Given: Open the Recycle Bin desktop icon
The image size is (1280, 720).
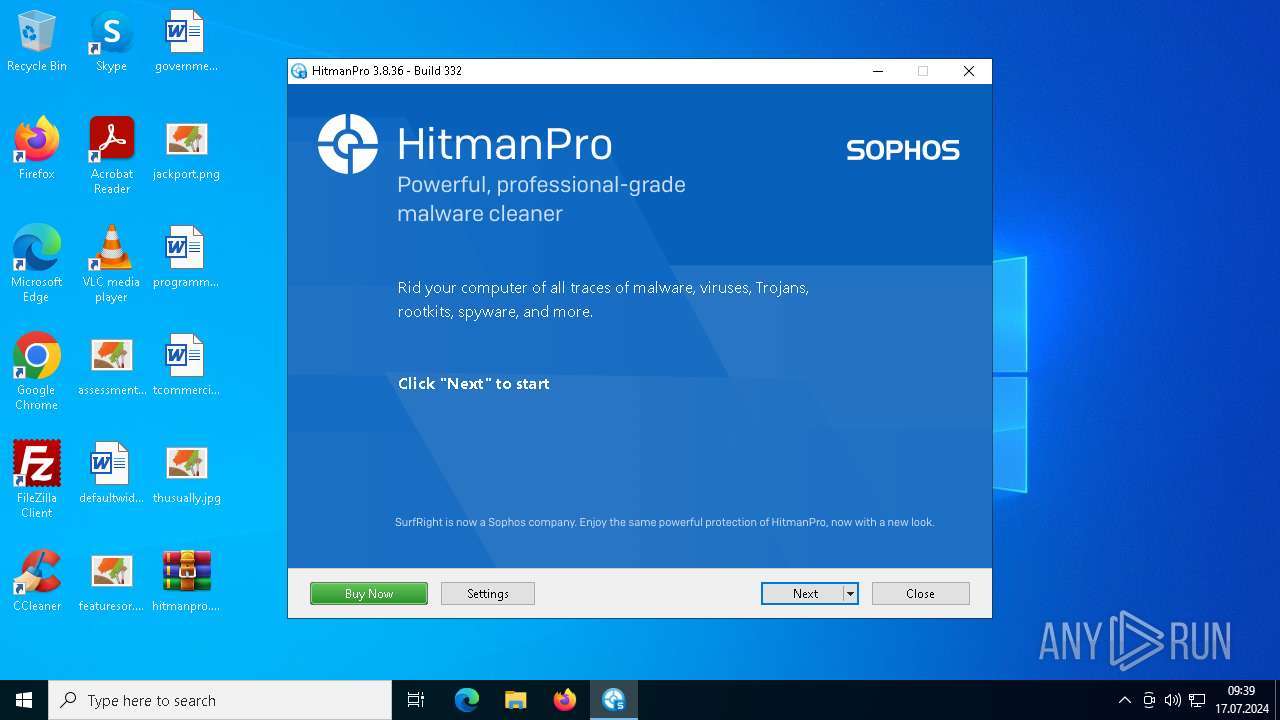Looking at the screenshot, I should coord(37,42).
